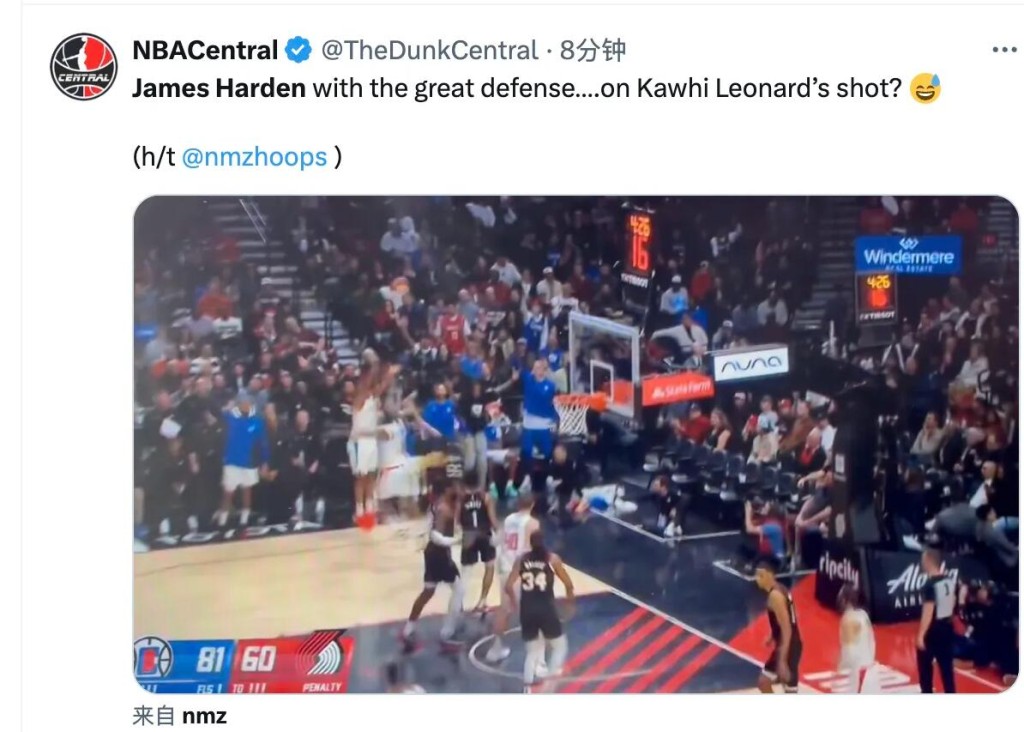The image size is (1024, 732).
Task: Click the 8分钟 timestamp
Action: [x=593, y=50]
